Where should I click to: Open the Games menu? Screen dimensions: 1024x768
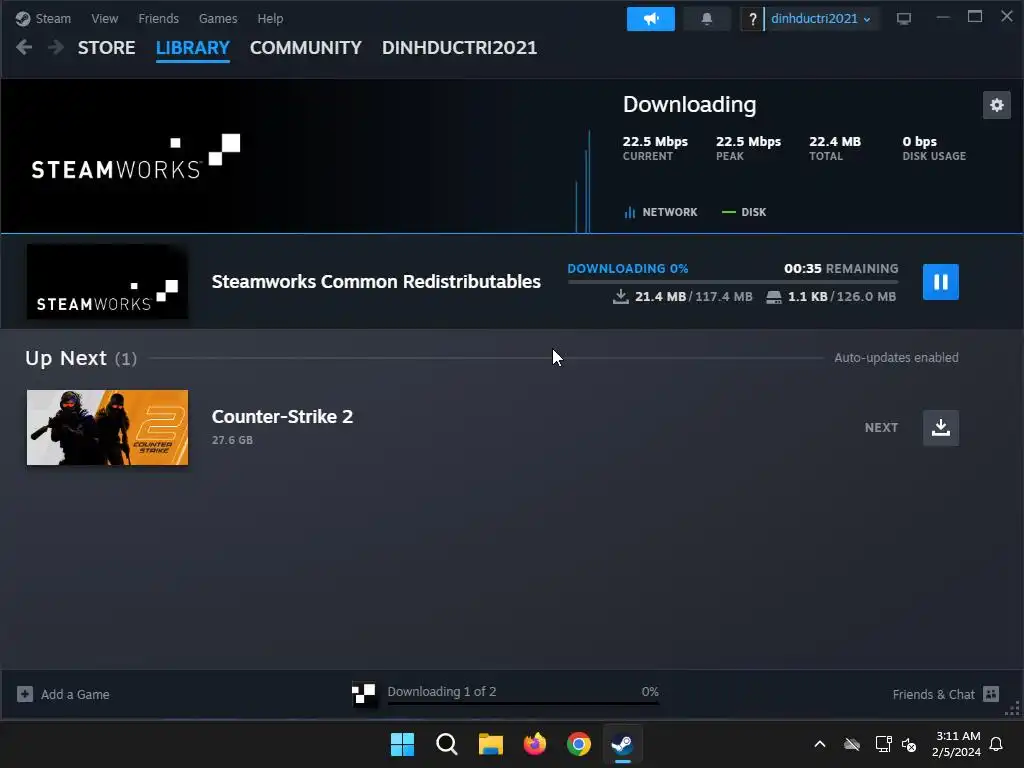point(217,19)
